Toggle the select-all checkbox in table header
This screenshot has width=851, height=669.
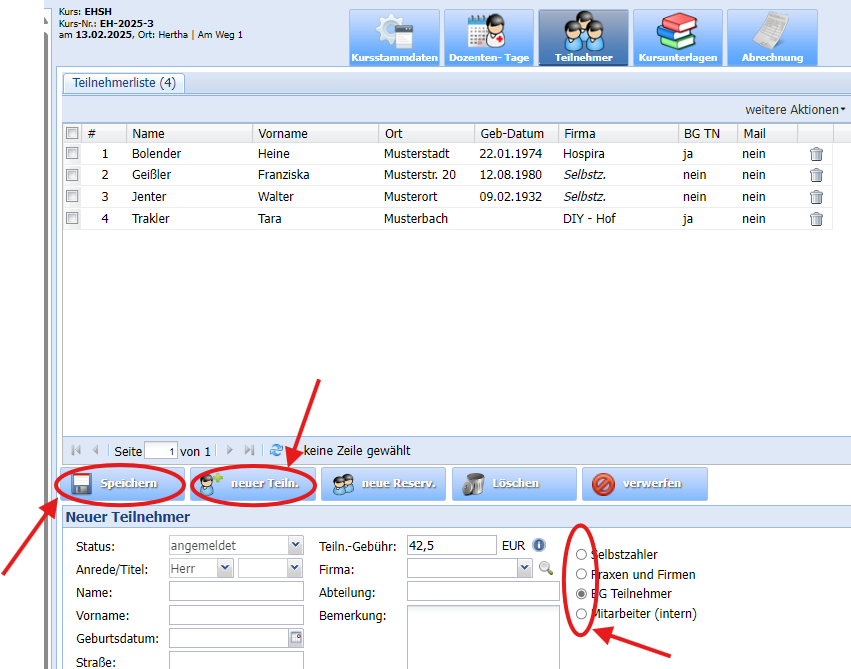(72, 133)
